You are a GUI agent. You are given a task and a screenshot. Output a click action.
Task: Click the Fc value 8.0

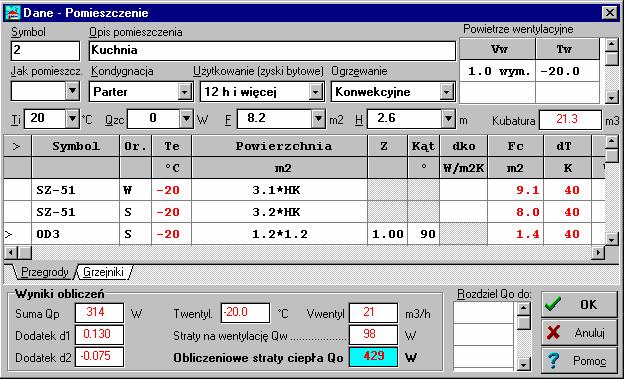[x=515, y=212]
